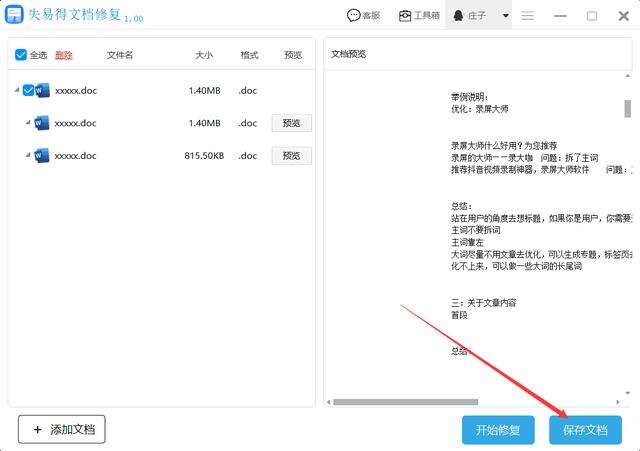This screenshot has width=640, height=451.
Task: Click the Word icon of the parent file
Action: click(x=42, y=90)
